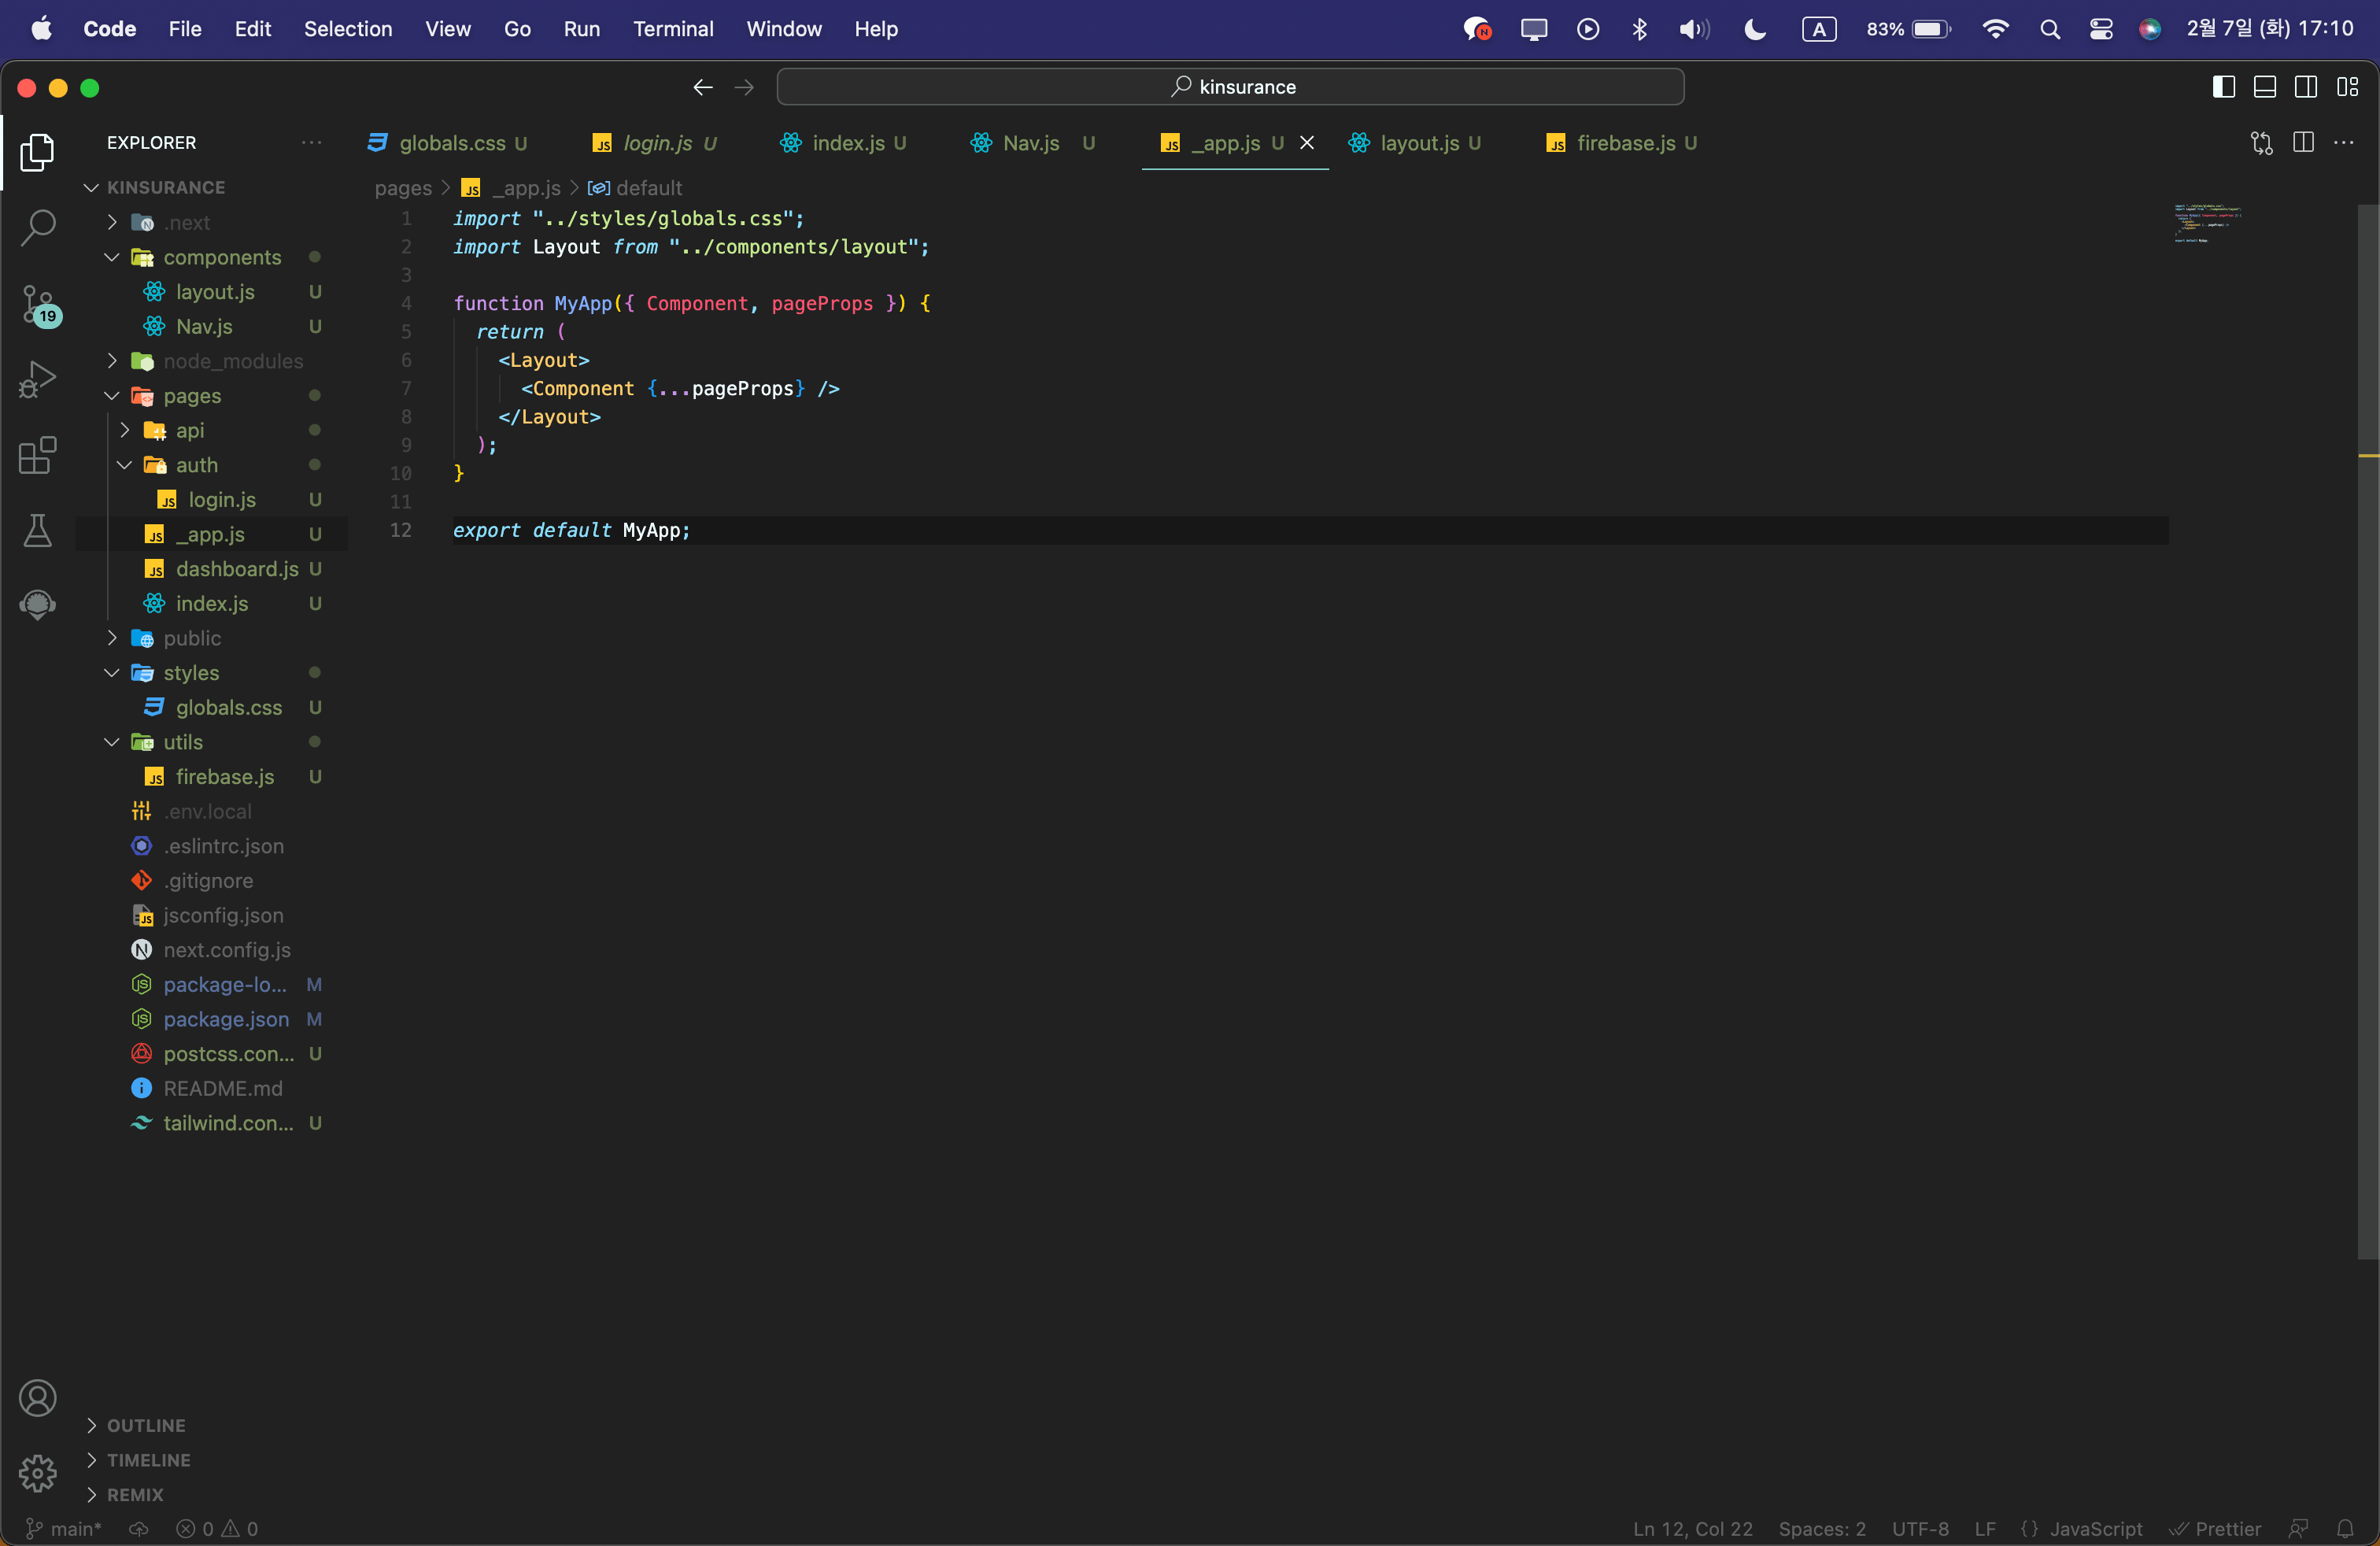The image size is (2380, 1546).
Task: Expand the node_modules folder
Action: pos(232,361)
